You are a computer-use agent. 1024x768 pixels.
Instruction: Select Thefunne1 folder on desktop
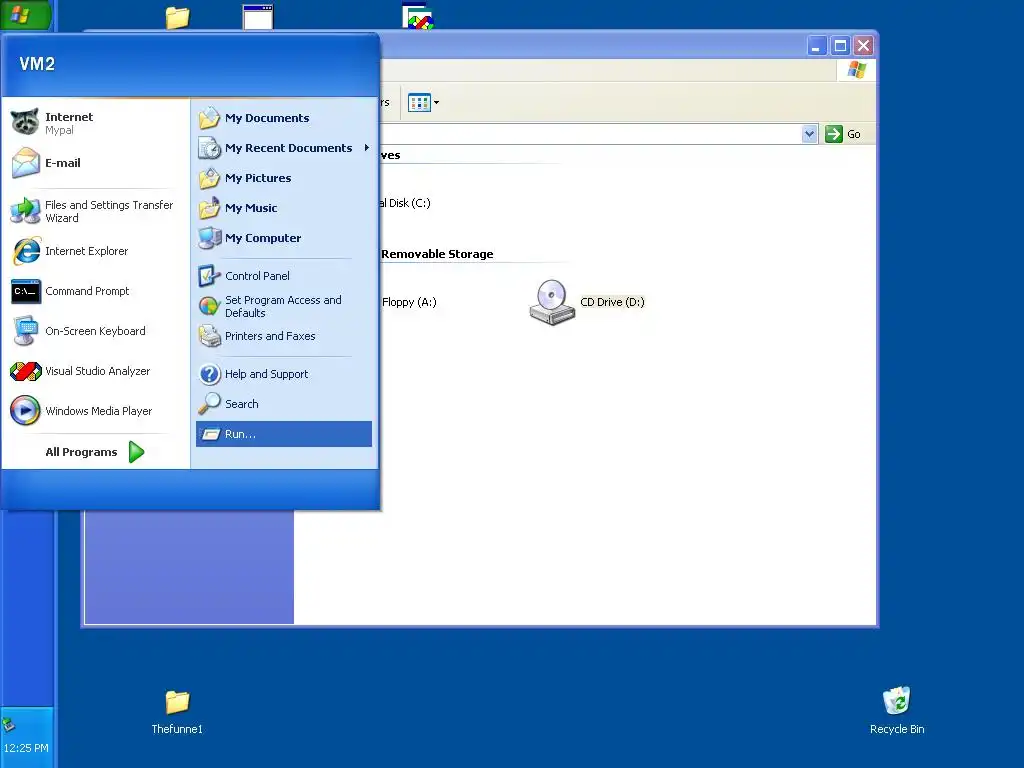tap(177, 712)
